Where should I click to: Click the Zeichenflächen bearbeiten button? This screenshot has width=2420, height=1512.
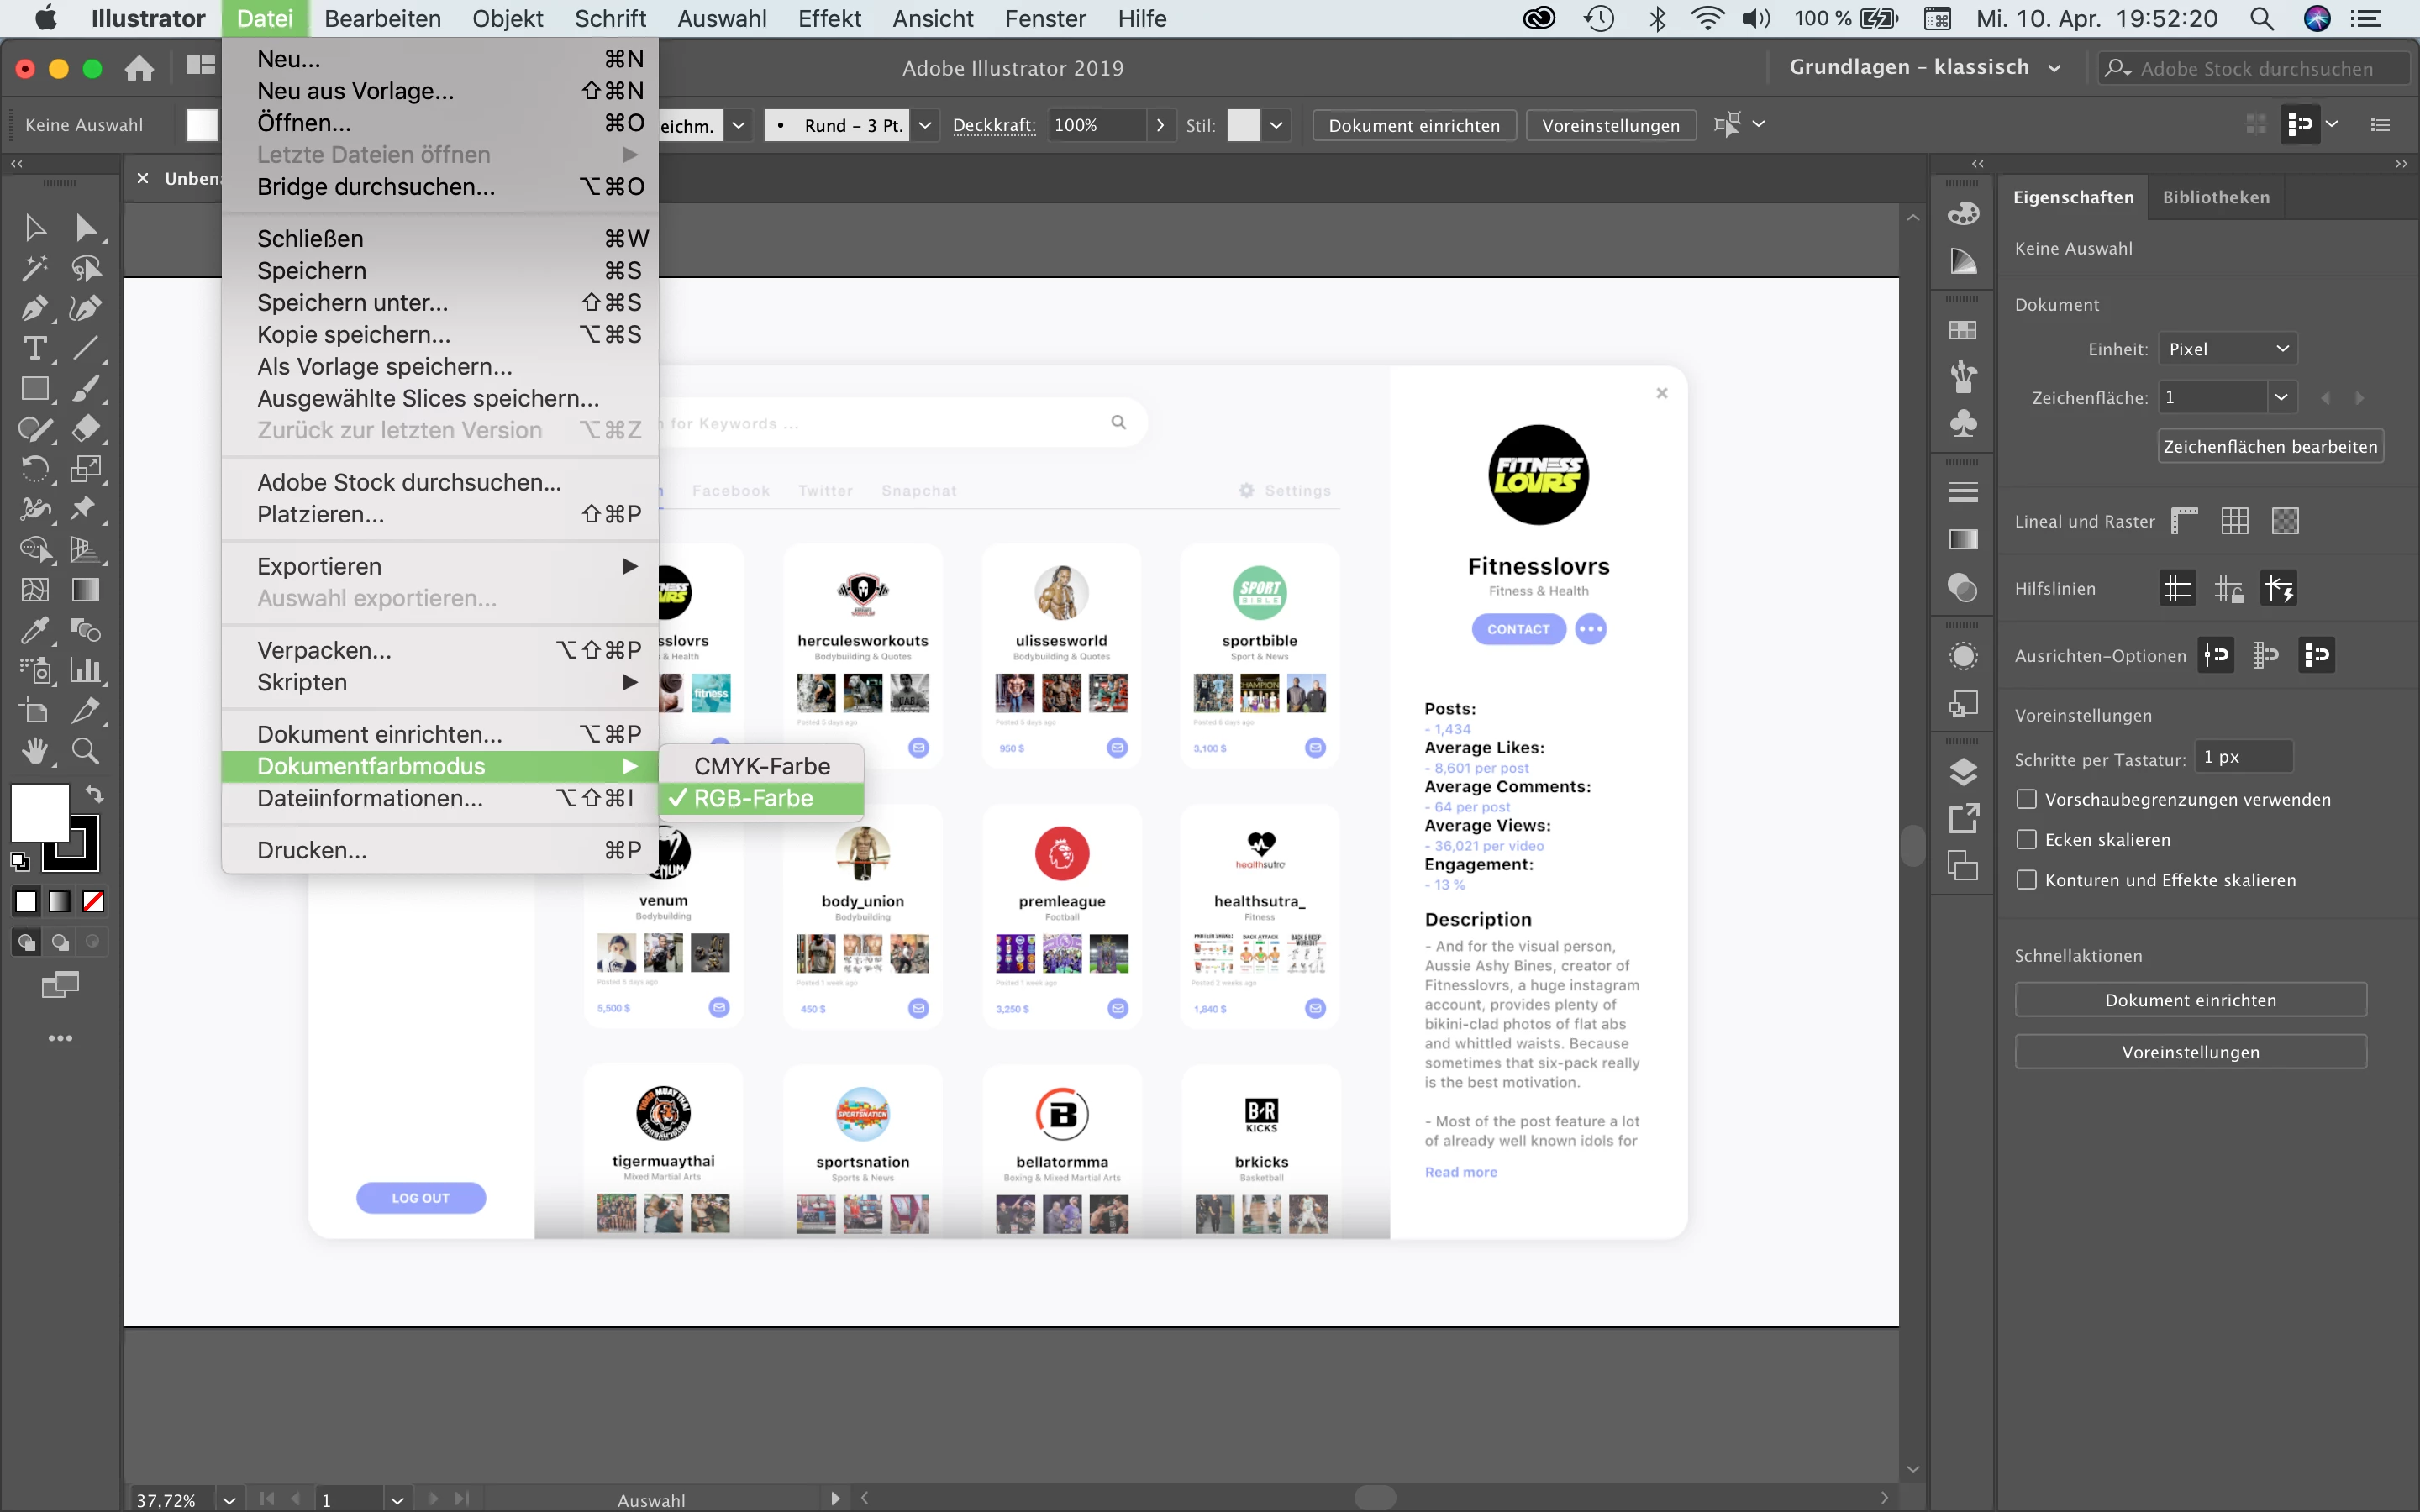tap(2269, 446)
